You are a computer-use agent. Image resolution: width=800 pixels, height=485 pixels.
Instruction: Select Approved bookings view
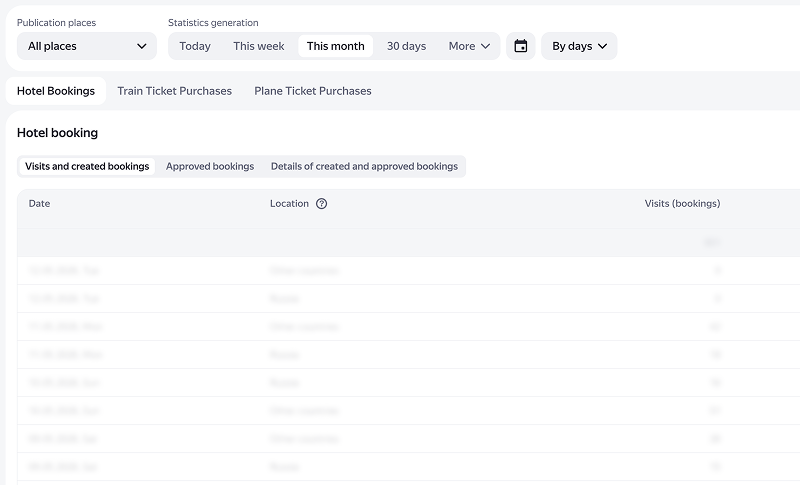click(x=210, y=166)
